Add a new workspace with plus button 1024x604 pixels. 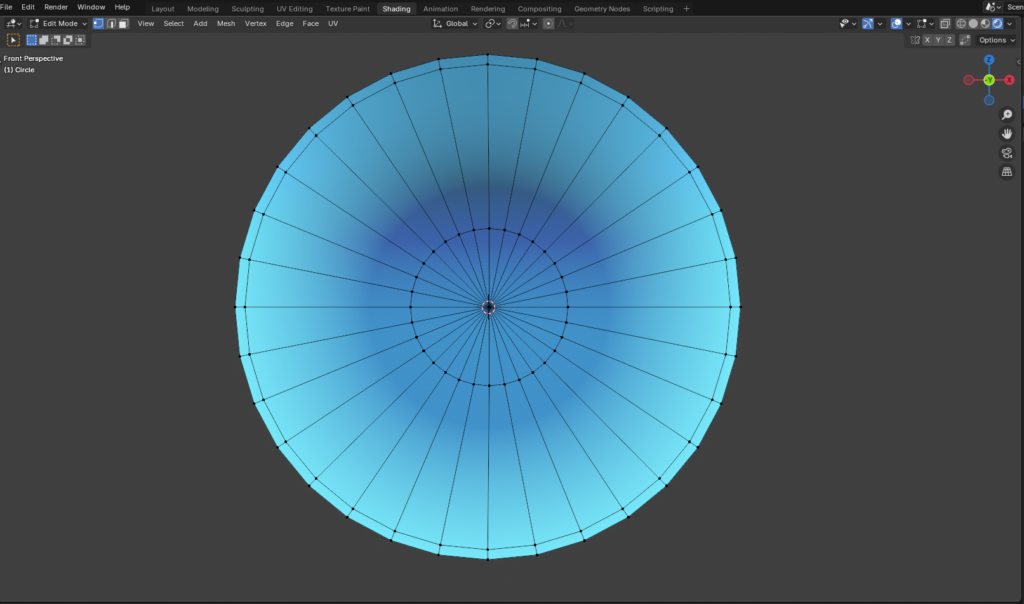click(x=686, y=9)
